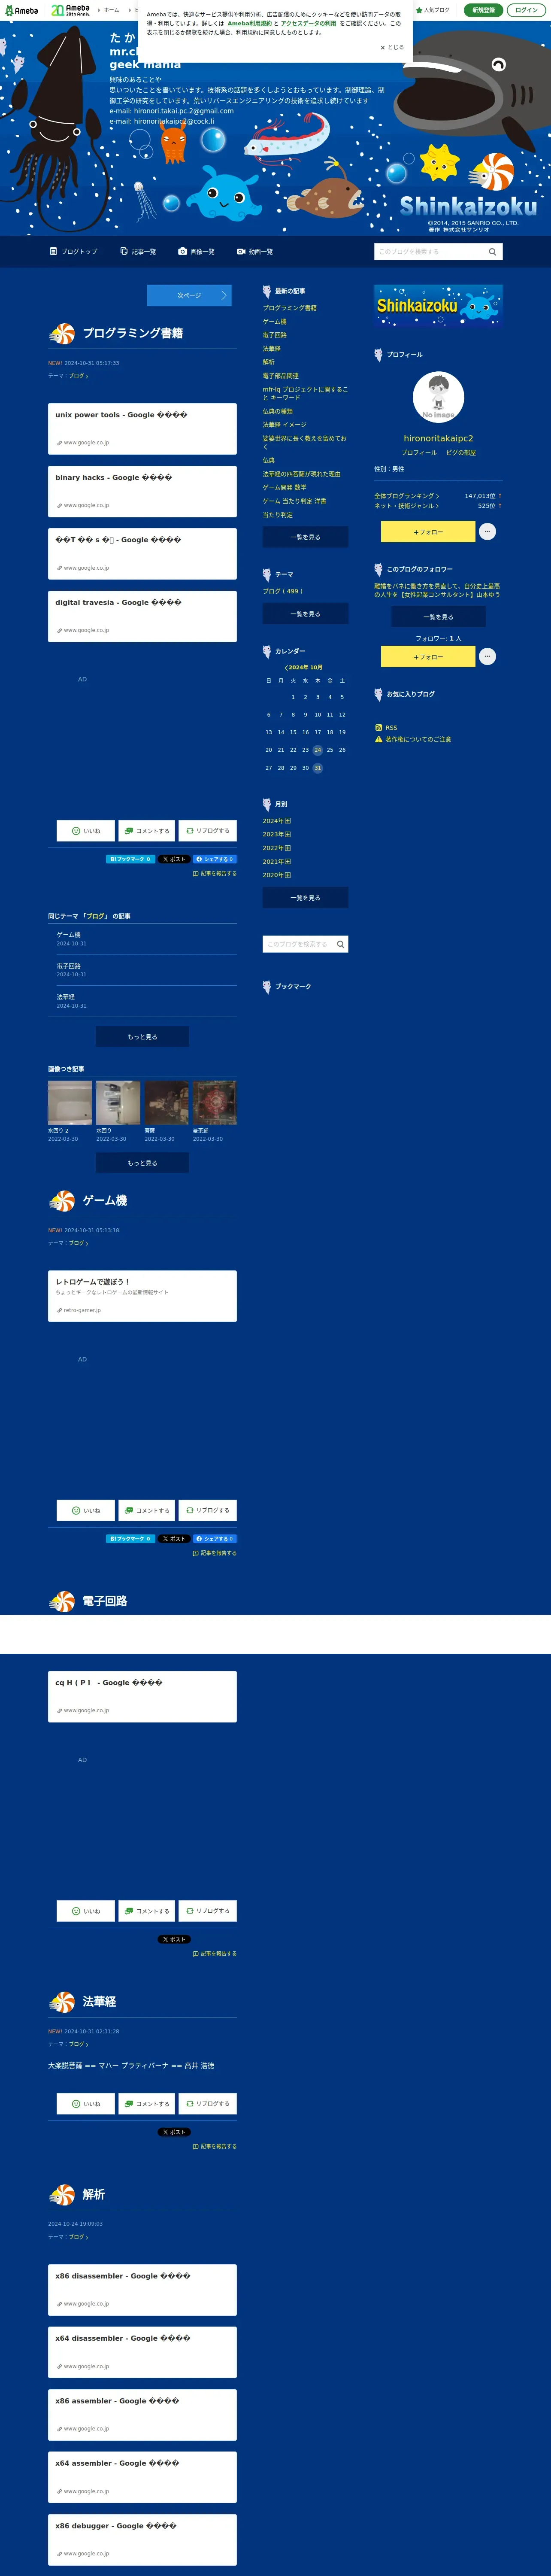Image resolution: width=551 pixels, height=2576 pixels.
Task: Click the more-options dots beside profile フォロー
Action: coord(487,532)
